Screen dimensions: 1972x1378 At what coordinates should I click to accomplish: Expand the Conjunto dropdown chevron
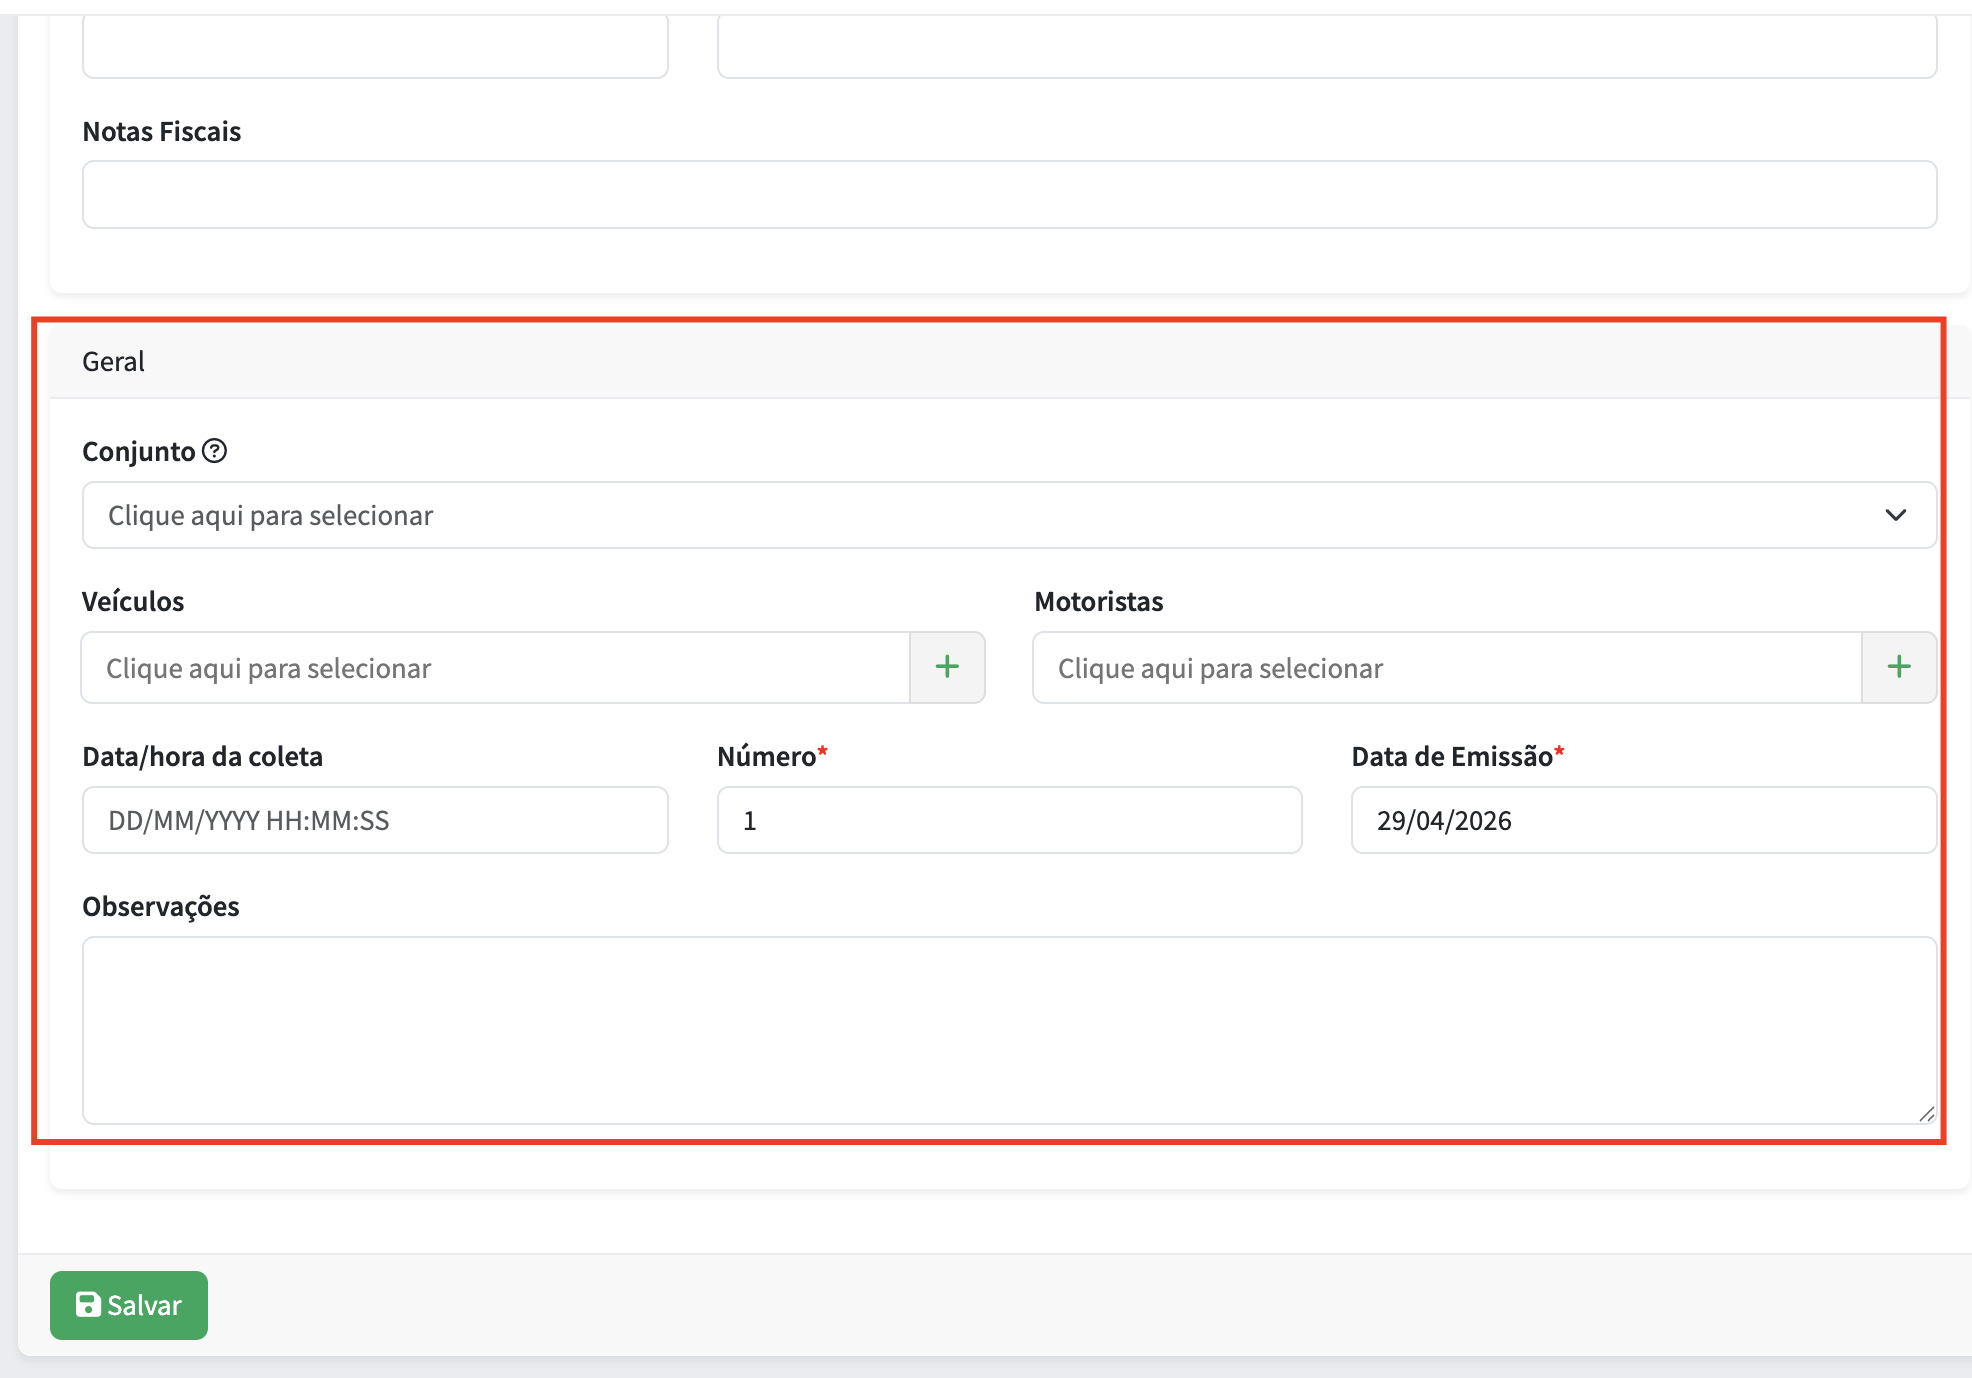pos(1895,515)
